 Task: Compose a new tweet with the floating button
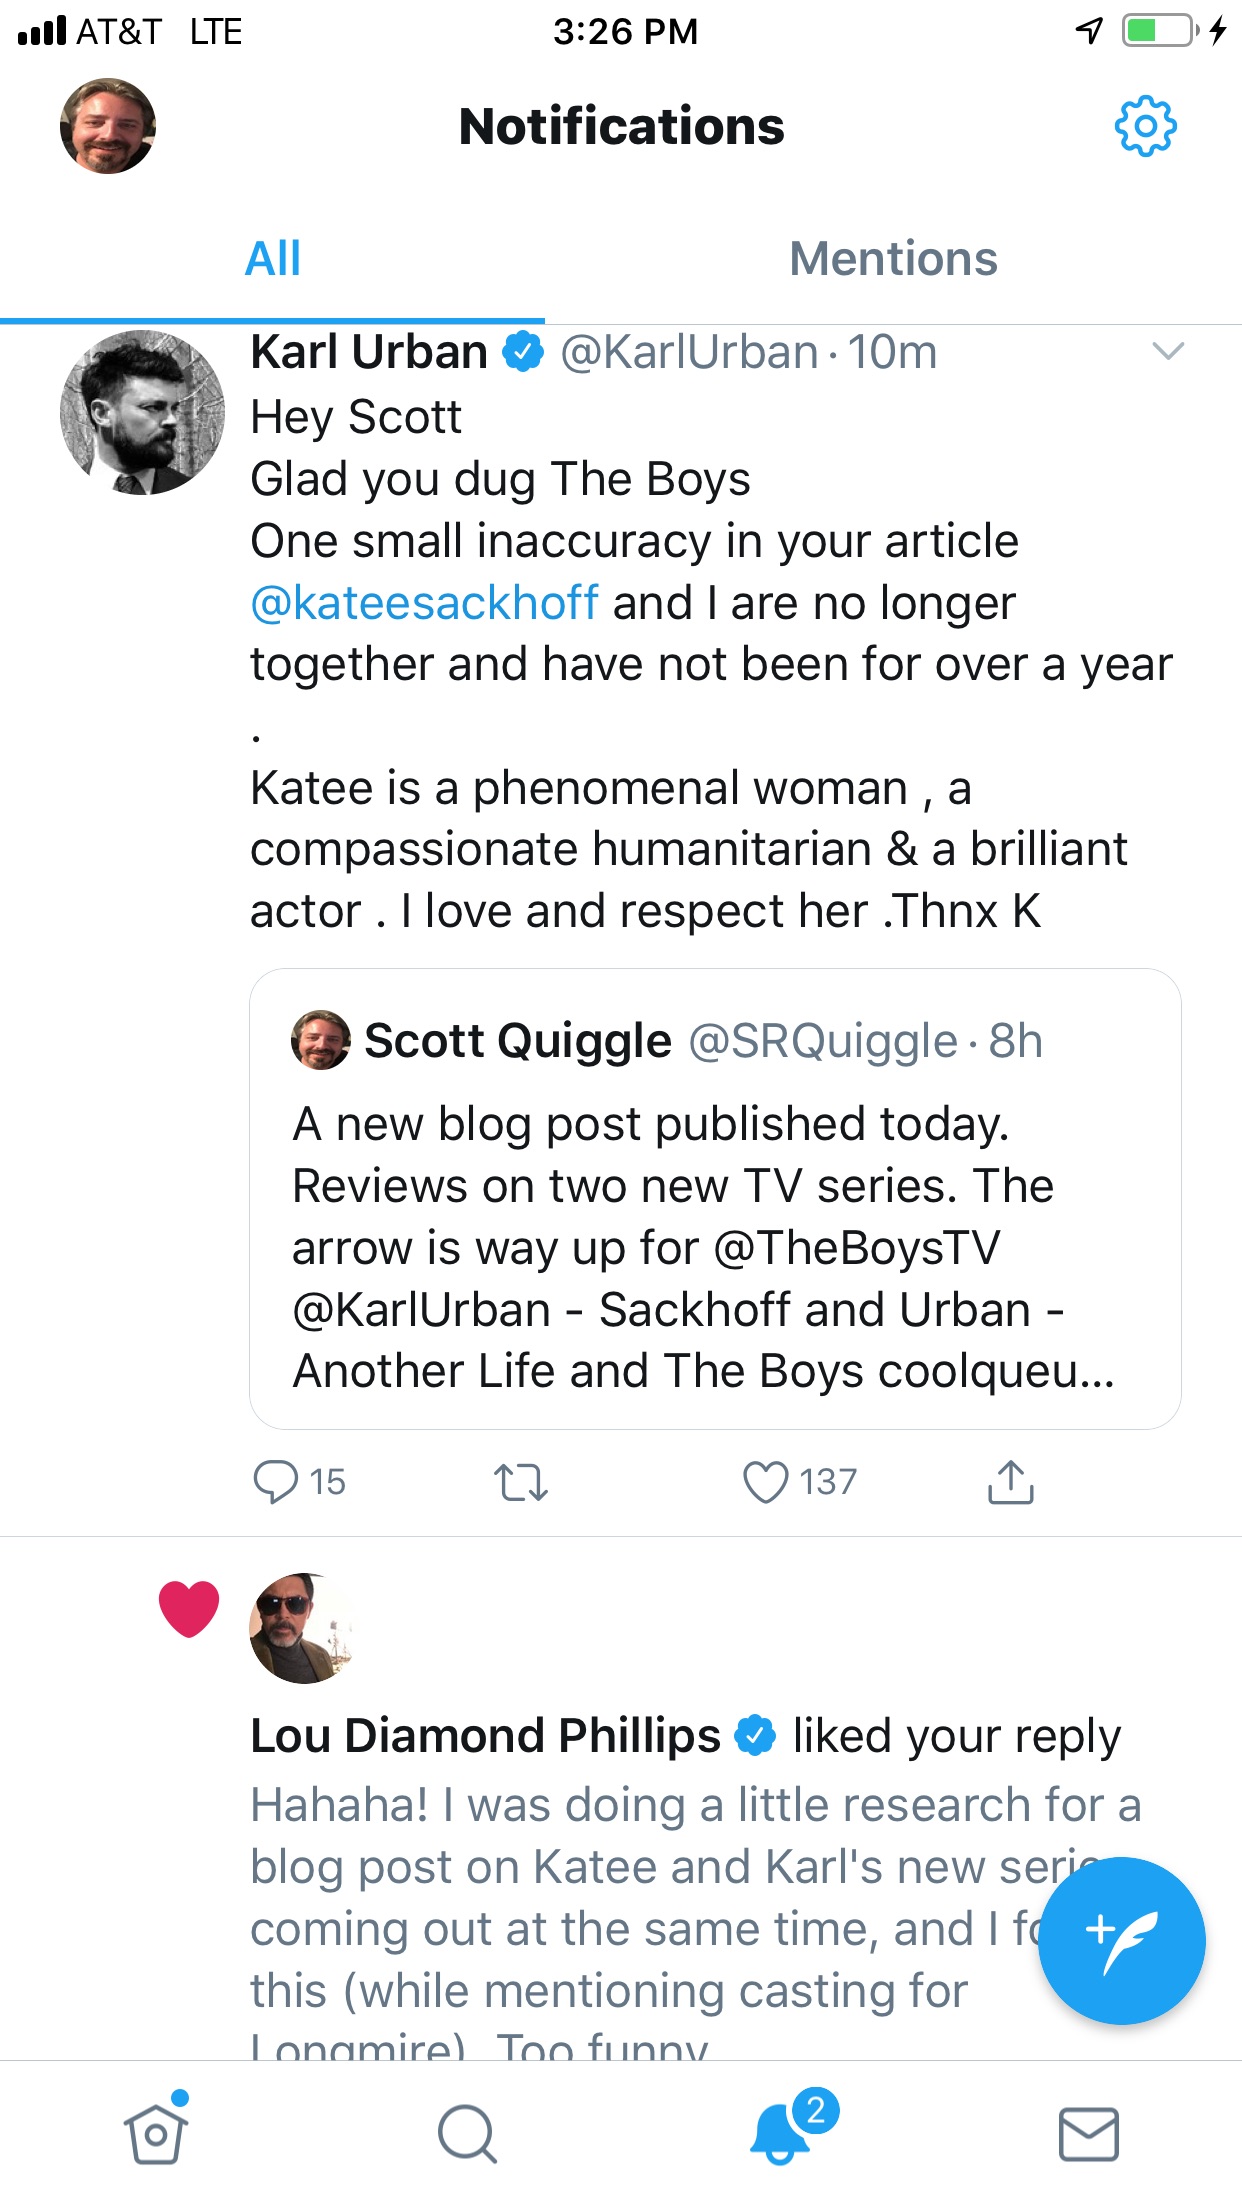point(1121,1940)
